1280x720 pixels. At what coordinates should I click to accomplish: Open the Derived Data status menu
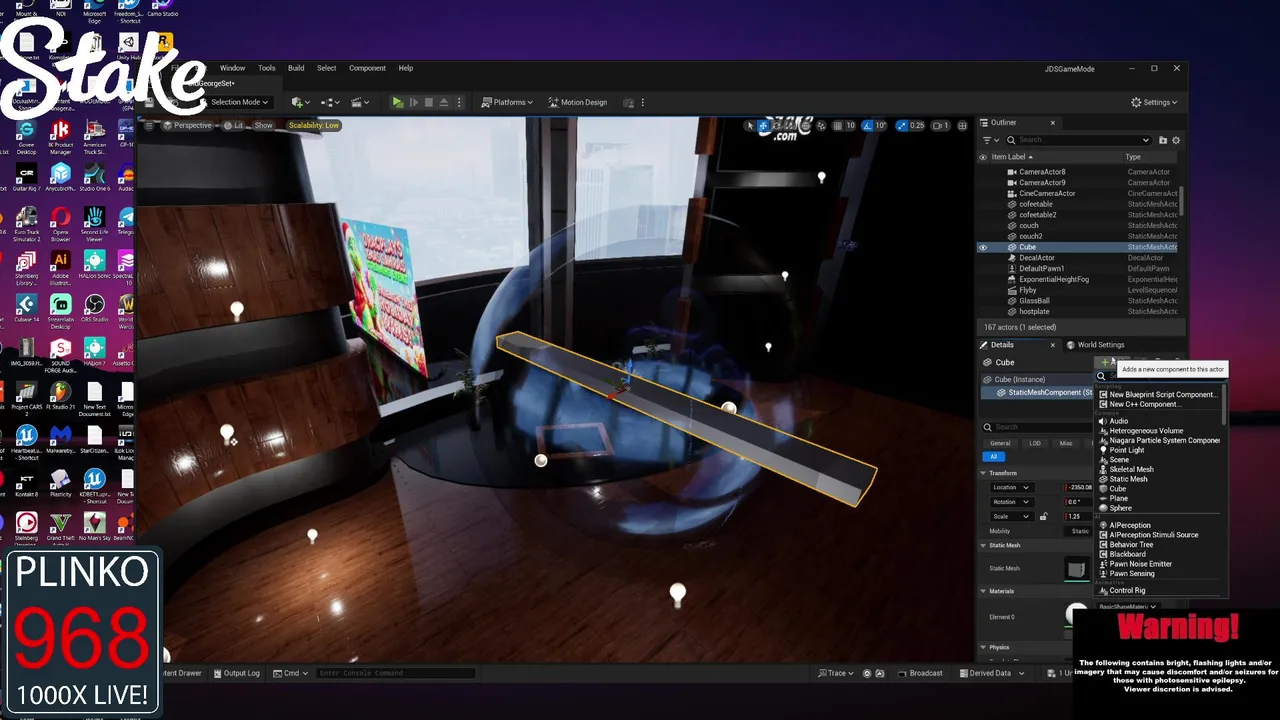pos(989,673)
